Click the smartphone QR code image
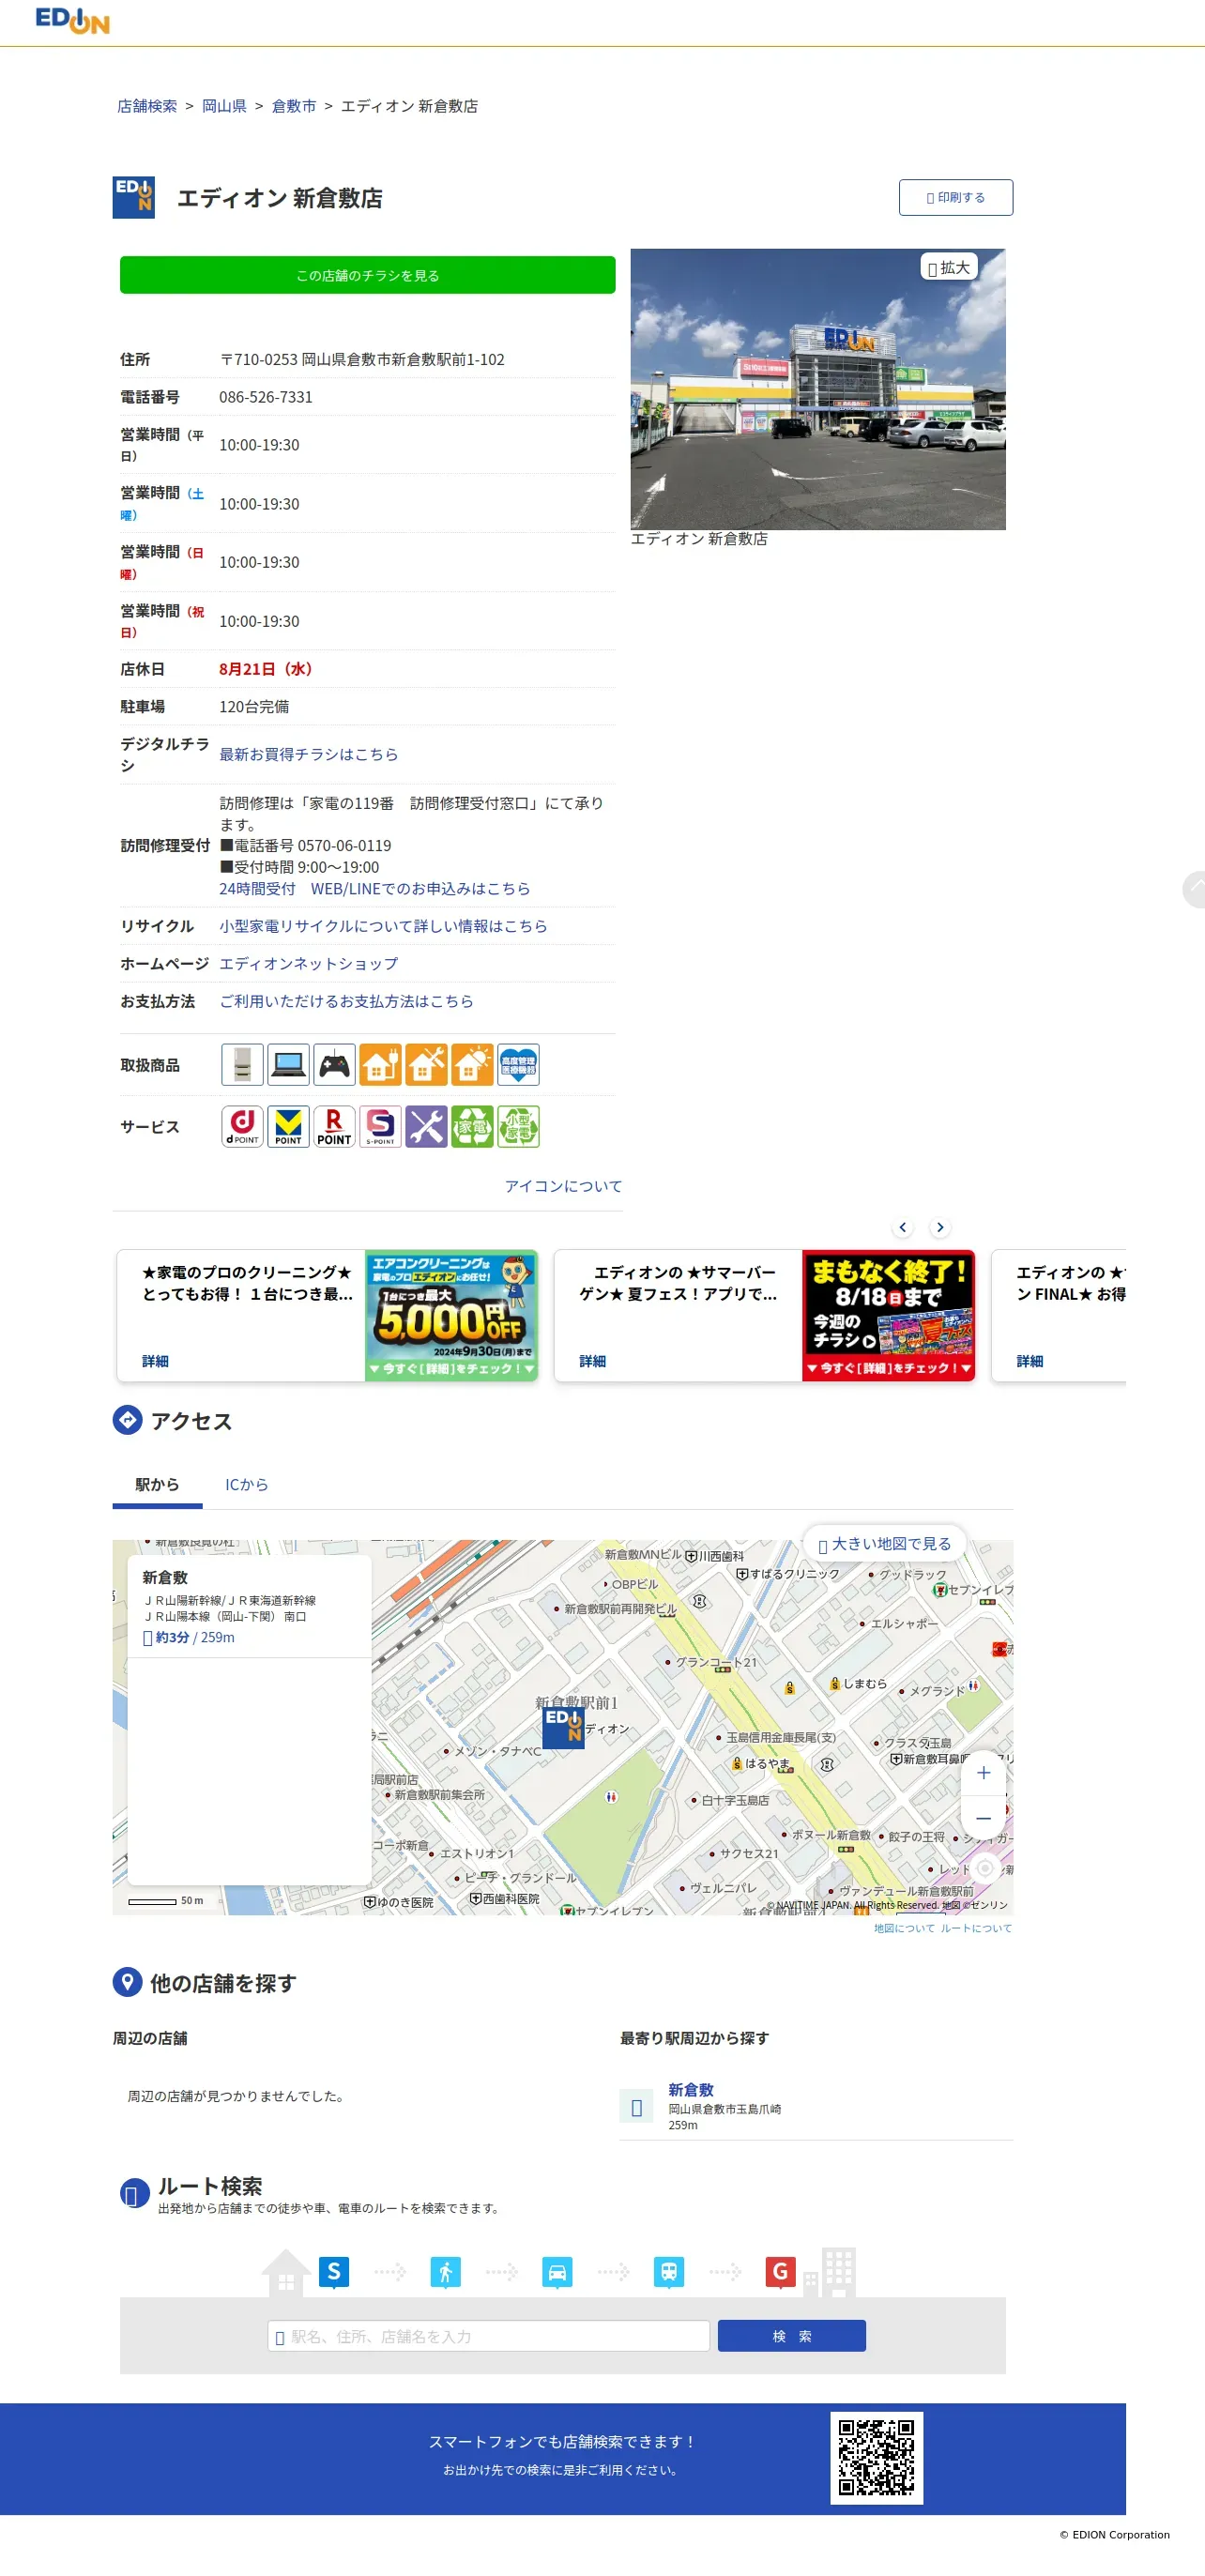Screen dimensions: 1205x2576 click(876, 2458)
